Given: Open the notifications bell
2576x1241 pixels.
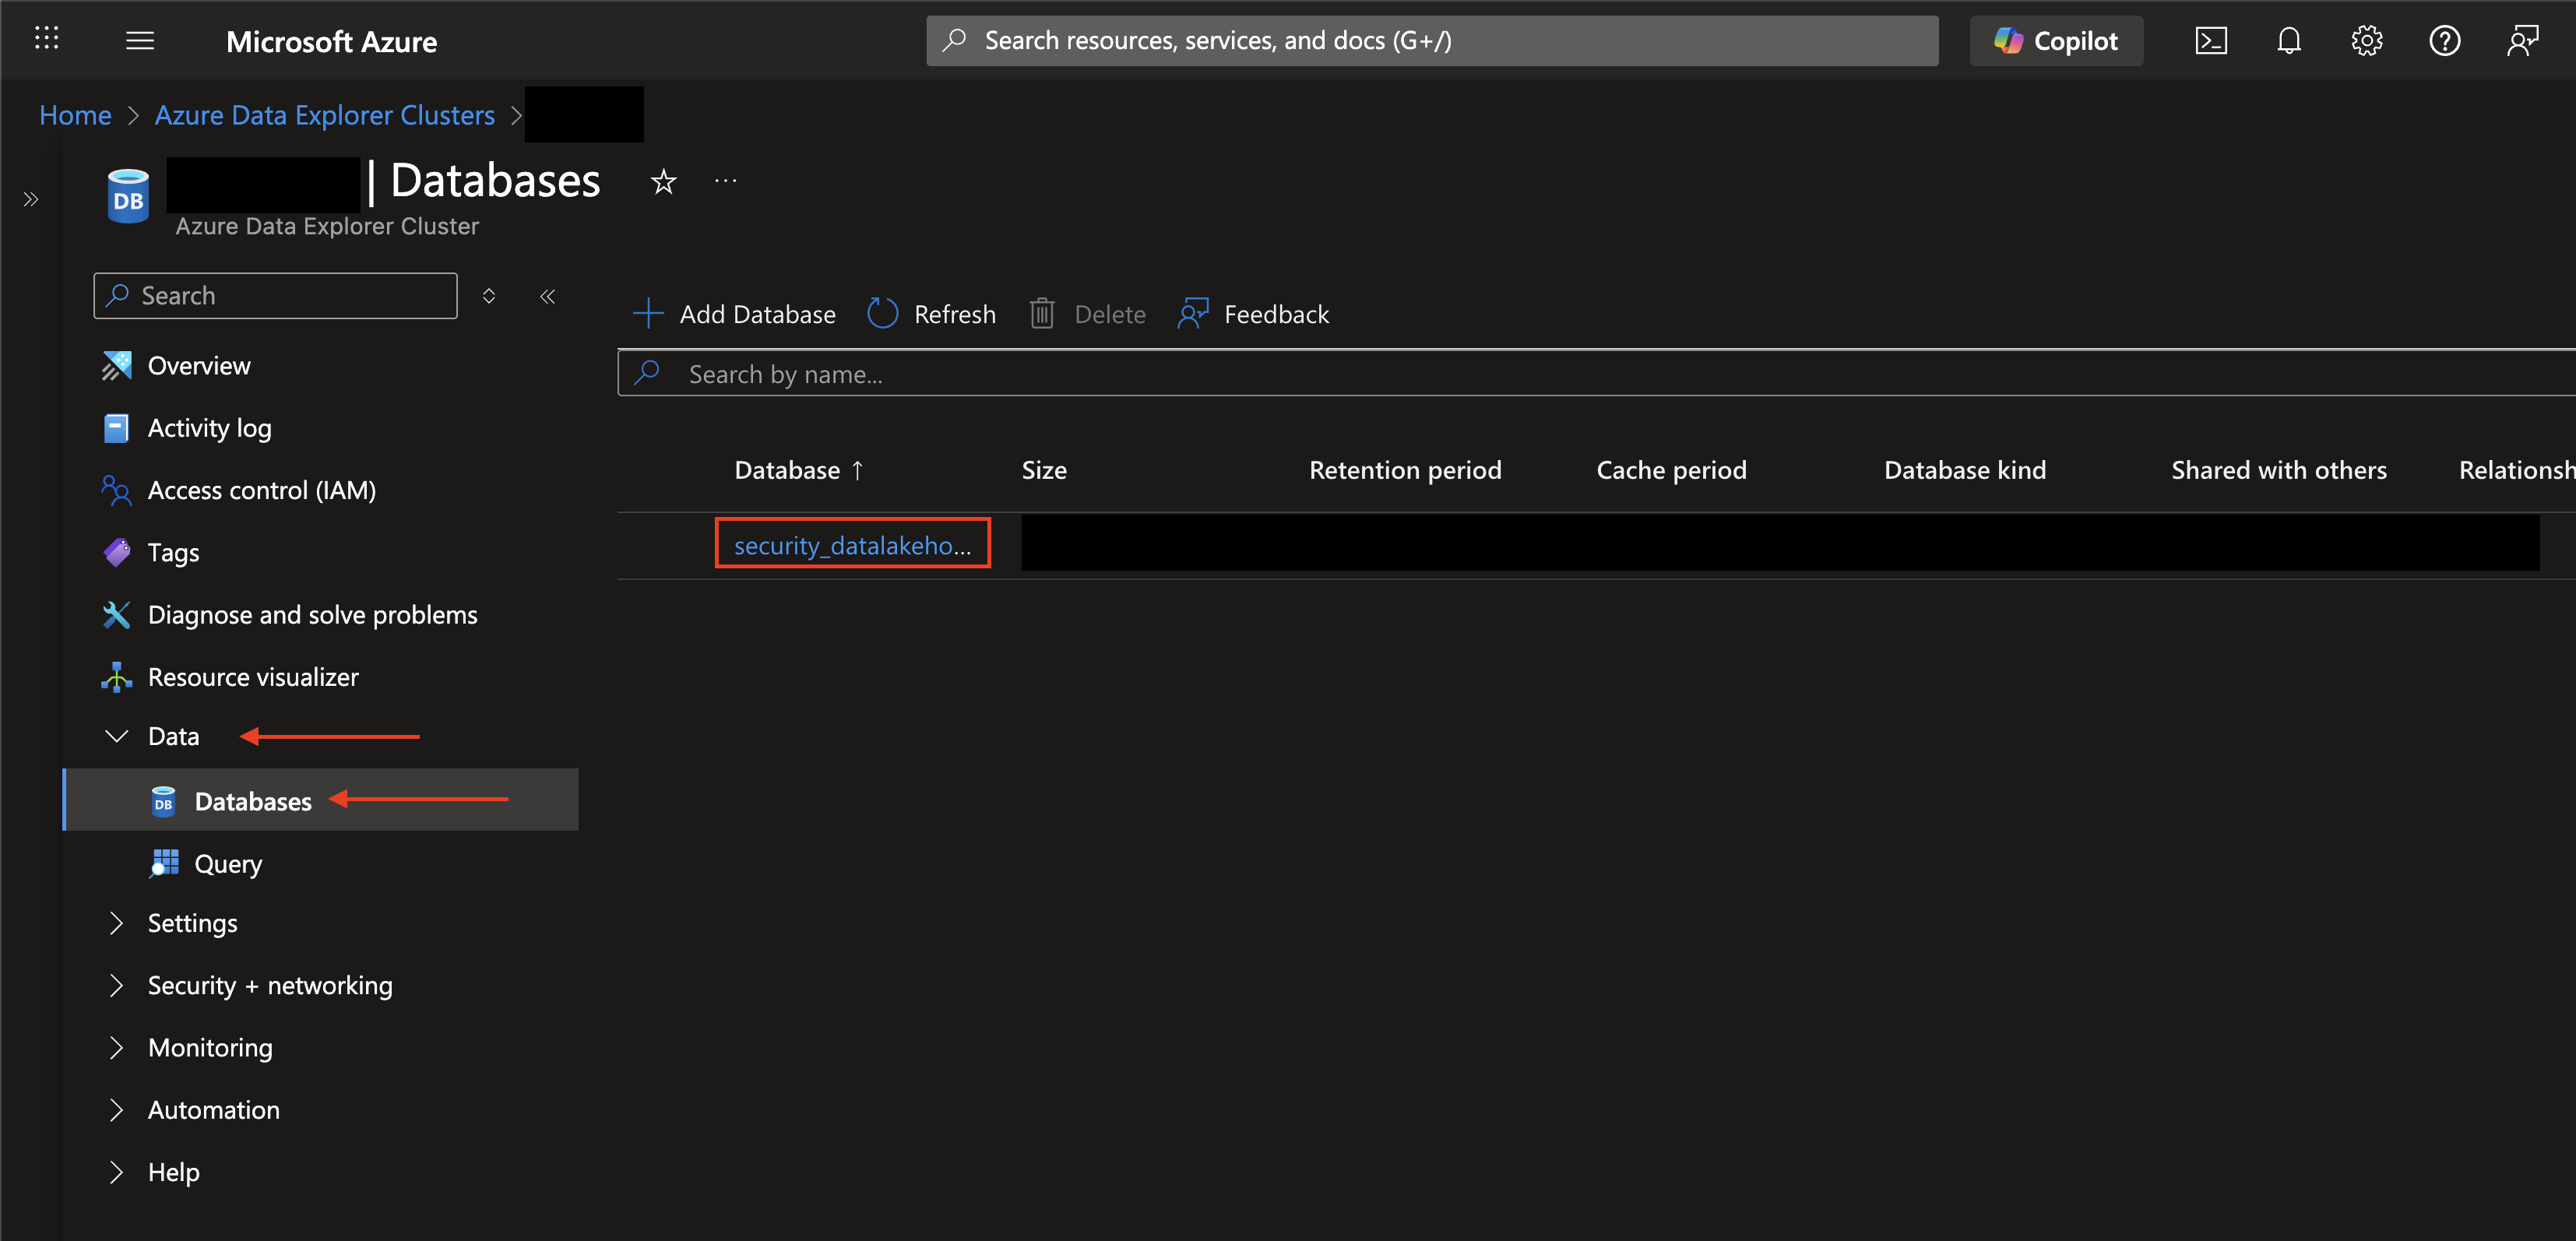Looking at the screenshot, I should (x=2289, y=40).
